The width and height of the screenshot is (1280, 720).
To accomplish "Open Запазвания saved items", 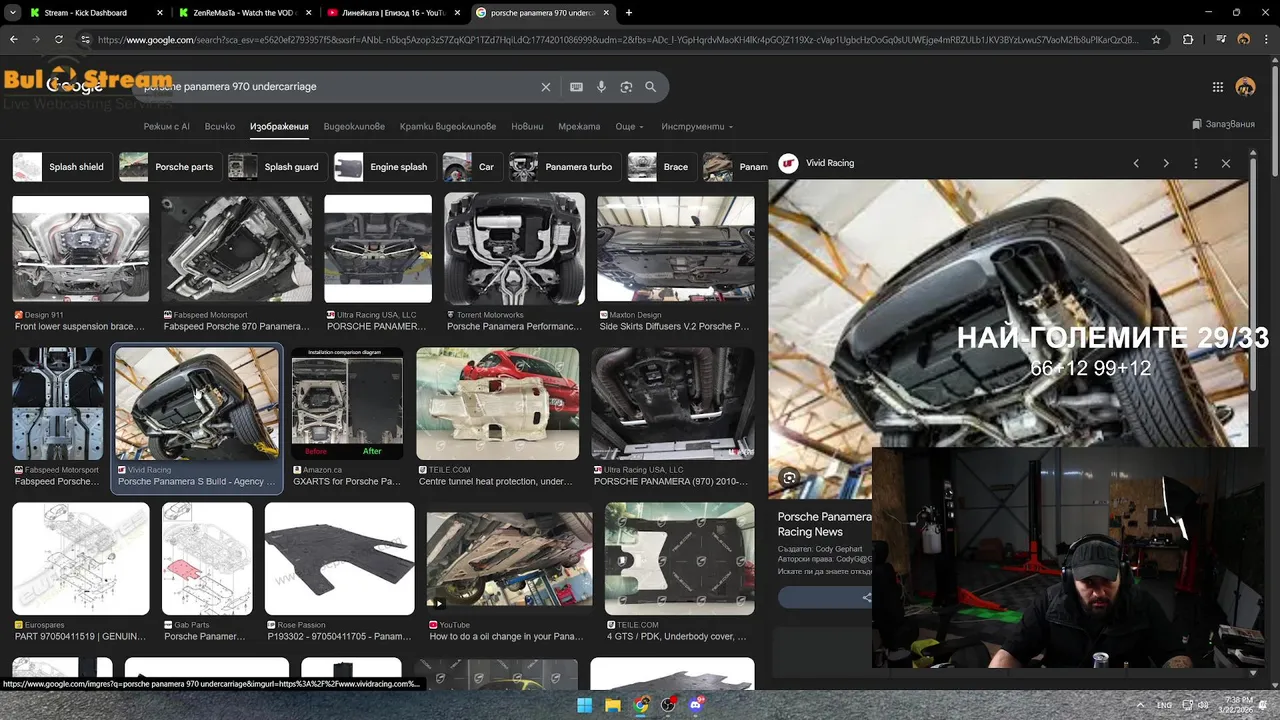I will (x=1223, y=125).
